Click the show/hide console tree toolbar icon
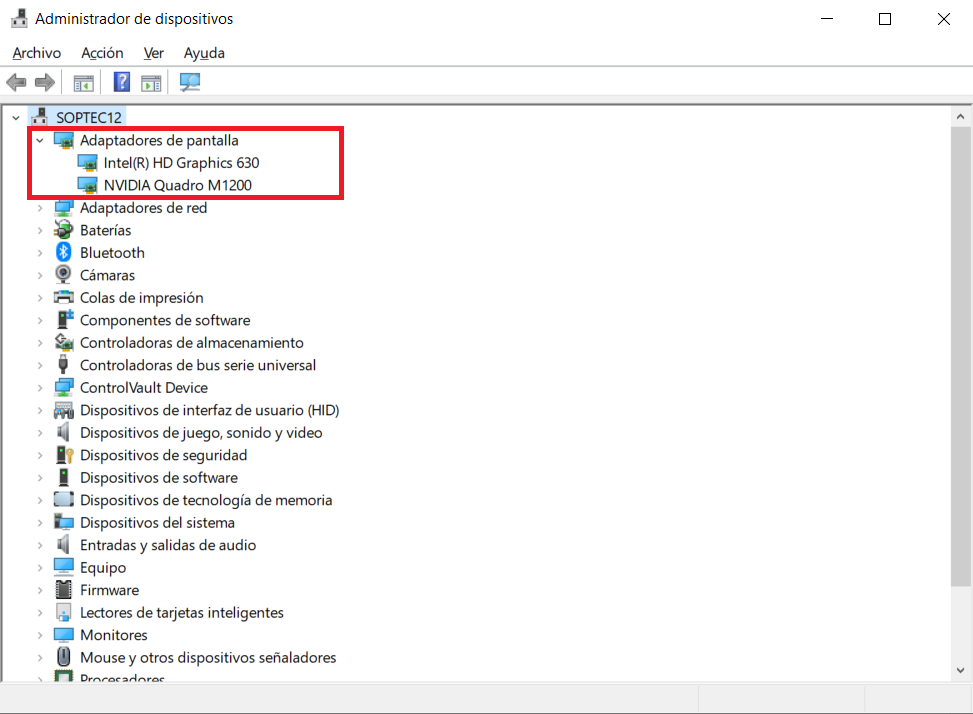The height and width of the screenshot is (714, 973). coord(84,83)
